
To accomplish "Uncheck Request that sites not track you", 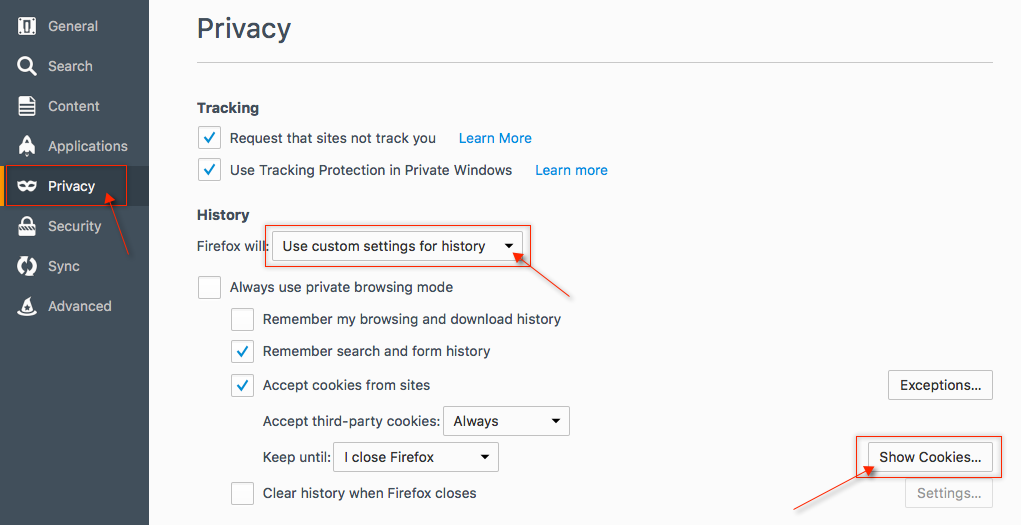I will click(x=209, y=138).
